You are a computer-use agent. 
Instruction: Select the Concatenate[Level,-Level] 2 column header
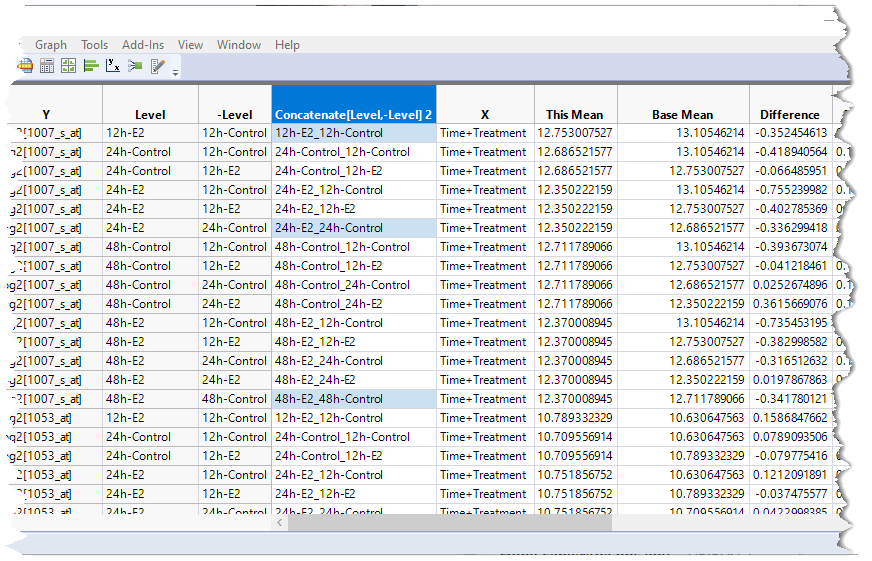(x=353, y=115)
